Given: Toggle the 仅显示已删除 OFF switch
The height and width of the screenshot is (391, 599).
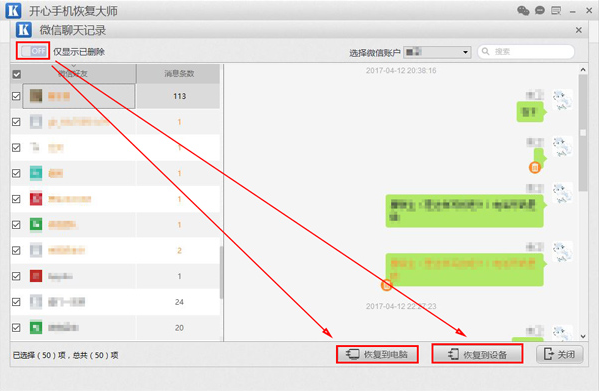Looking at the screenshot, I should click(x=34, y=50).
